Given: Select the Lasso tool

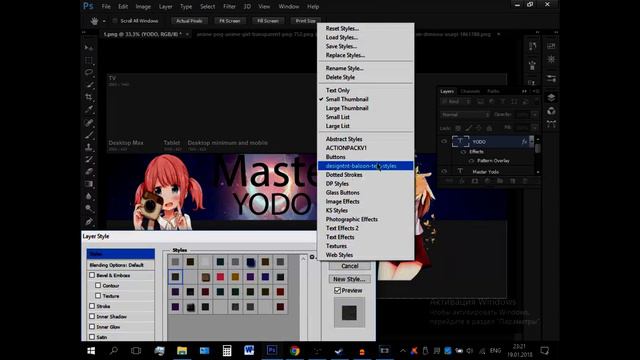Looking at the screenshot, I should [89, 72].
